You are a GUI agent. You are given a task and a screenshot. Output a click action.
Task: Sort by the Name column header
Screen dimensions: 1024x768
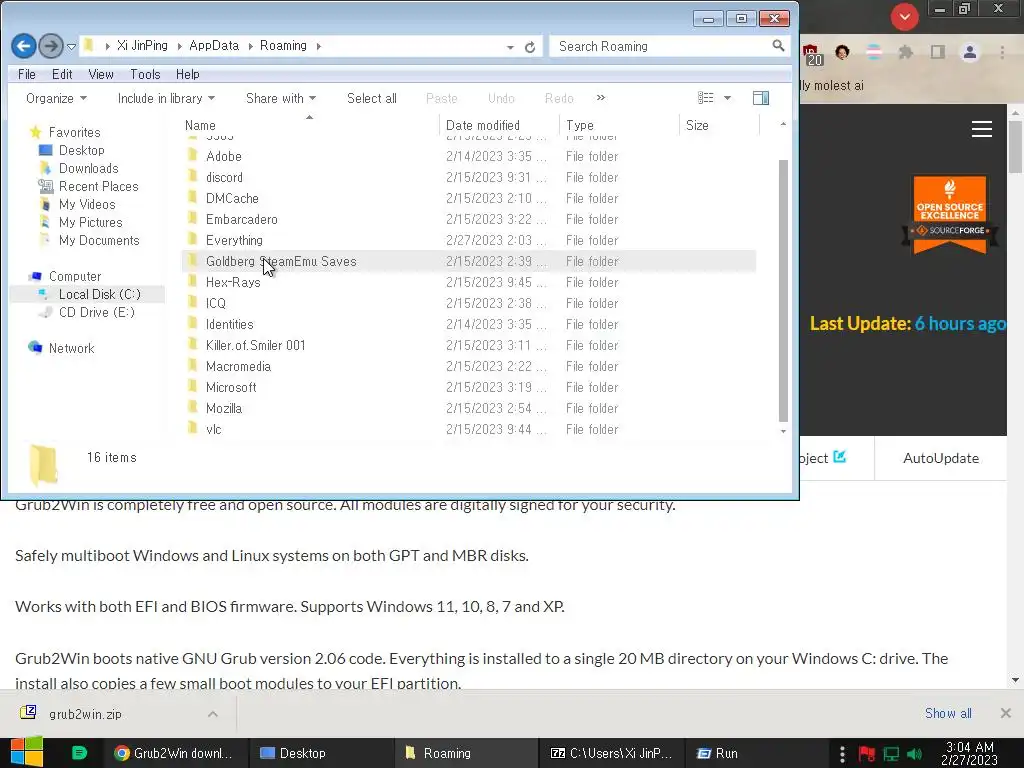tap(311, 125)
